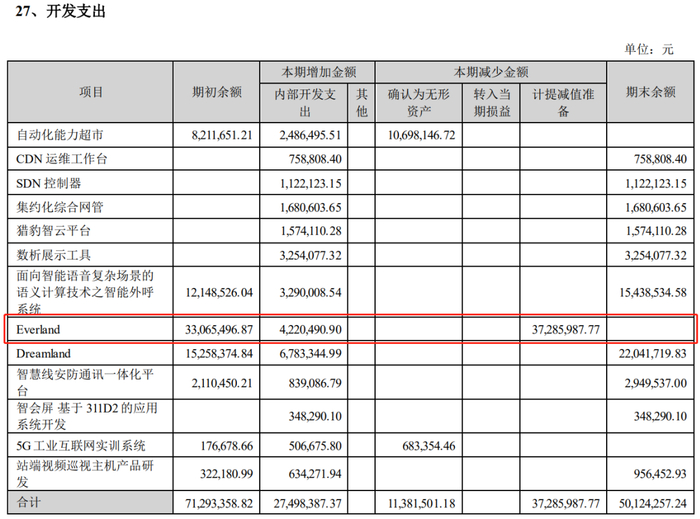Click the value 506,675.80

click(315, 446)
